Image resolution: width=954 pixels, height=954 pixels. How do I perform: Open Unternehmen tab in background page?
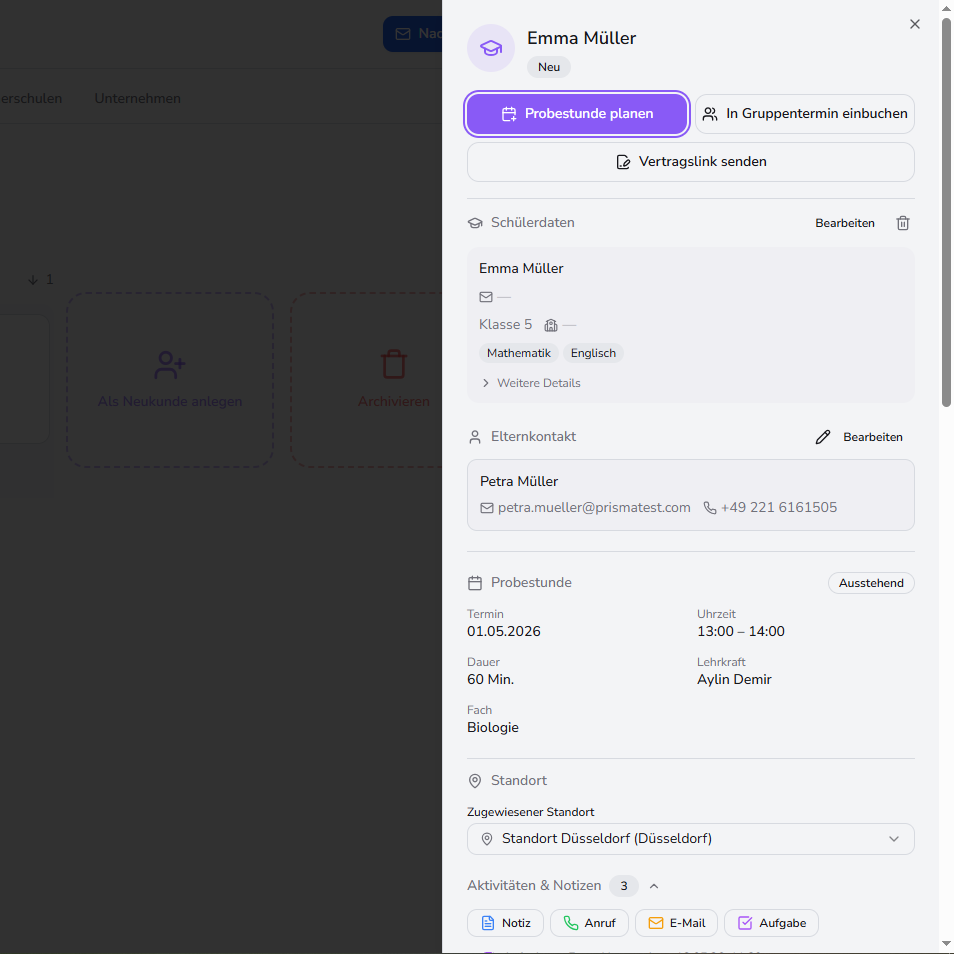pyautogui.click(x=138, y=99)
